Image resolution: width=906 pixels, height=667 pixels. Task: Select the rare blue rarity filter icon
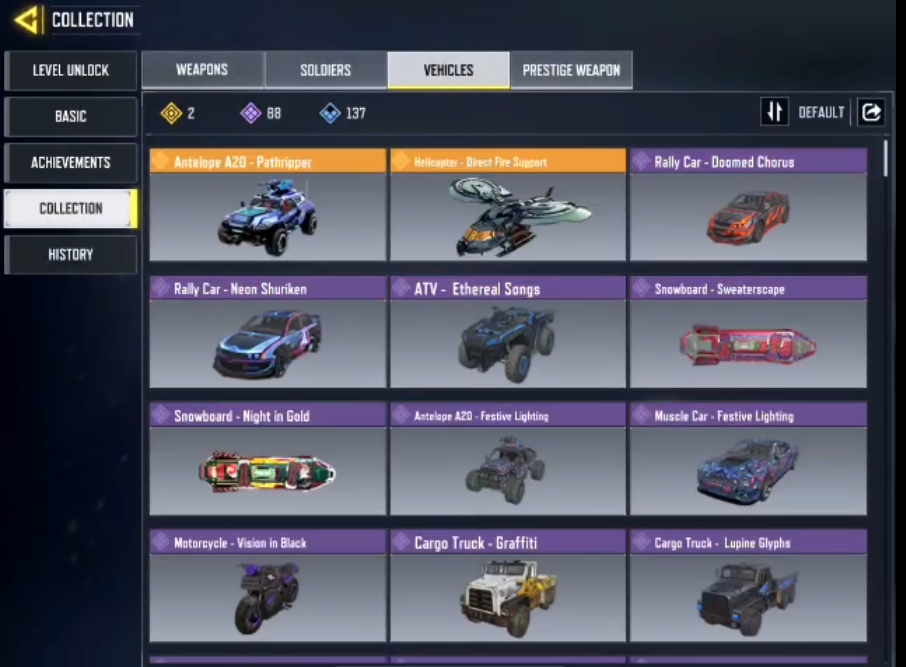[330, 113]
